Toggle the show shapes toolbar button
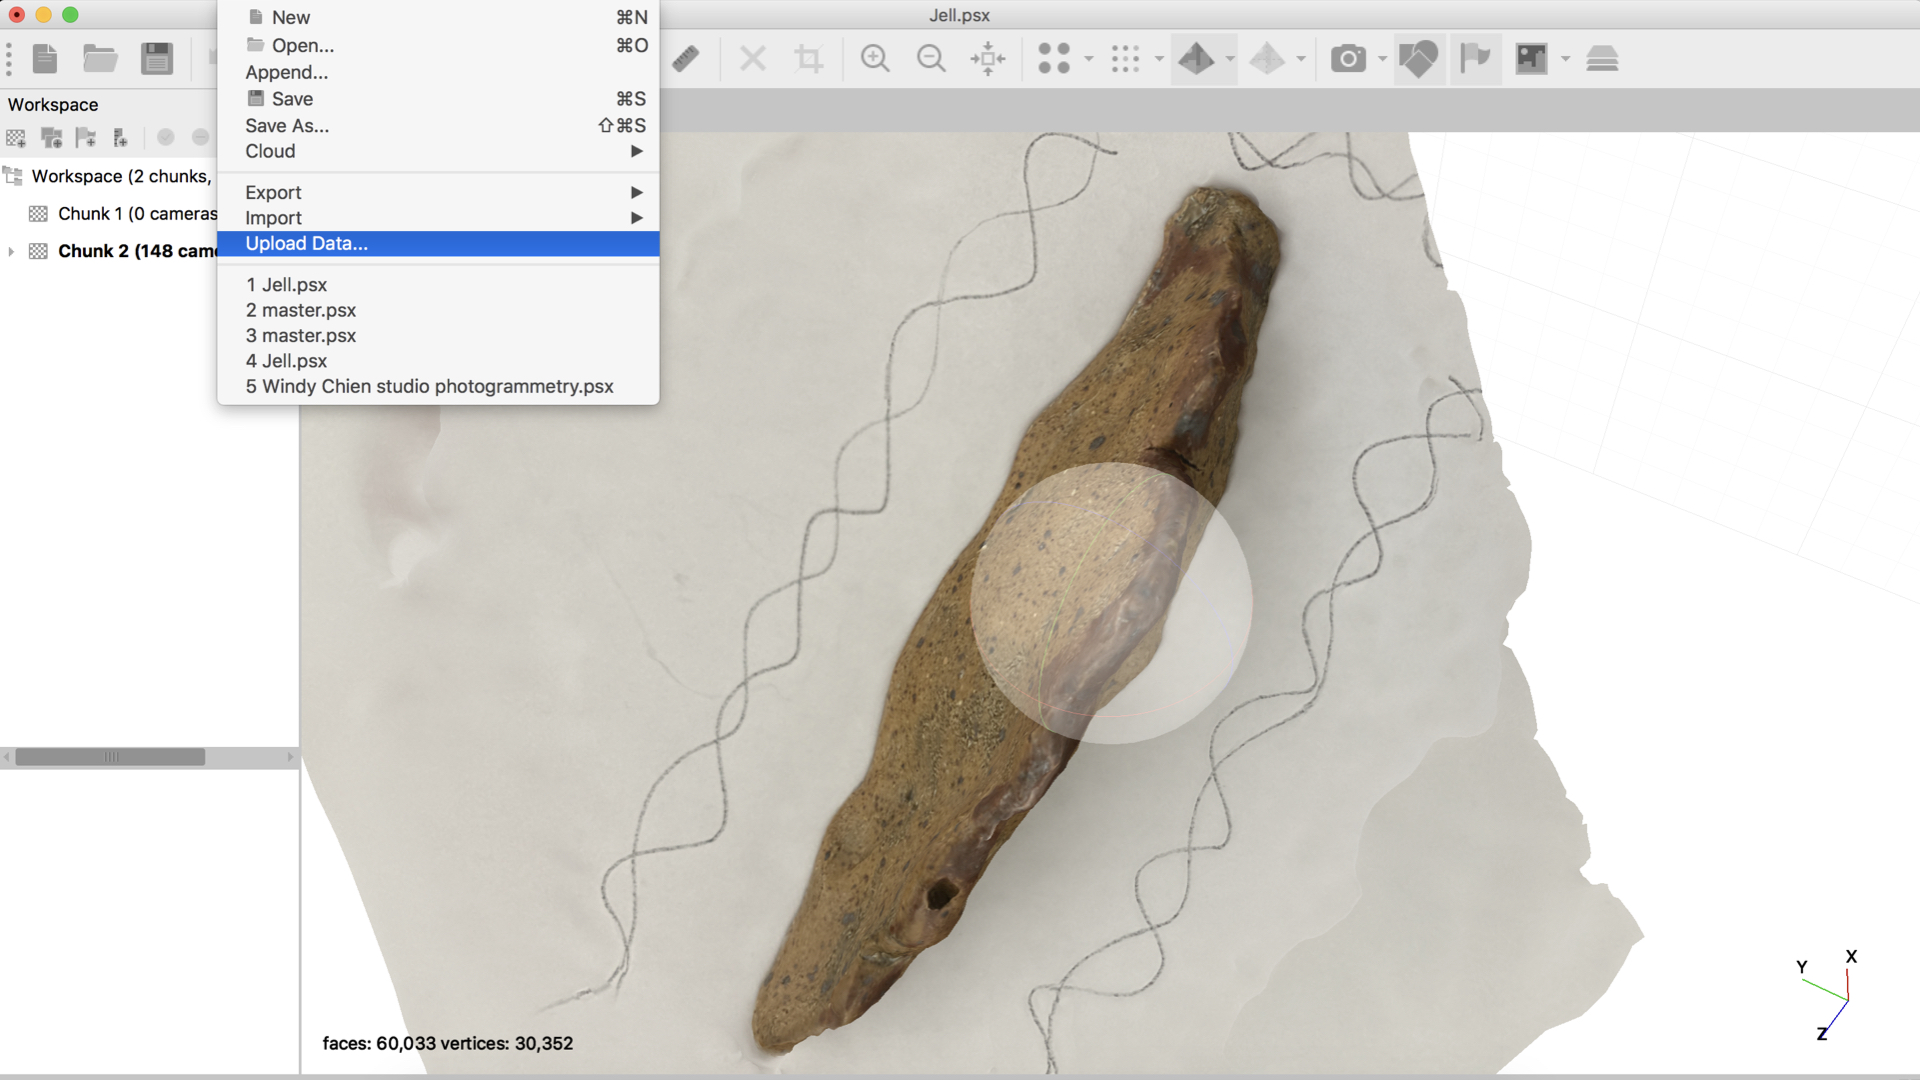 tap(1418, 59)
